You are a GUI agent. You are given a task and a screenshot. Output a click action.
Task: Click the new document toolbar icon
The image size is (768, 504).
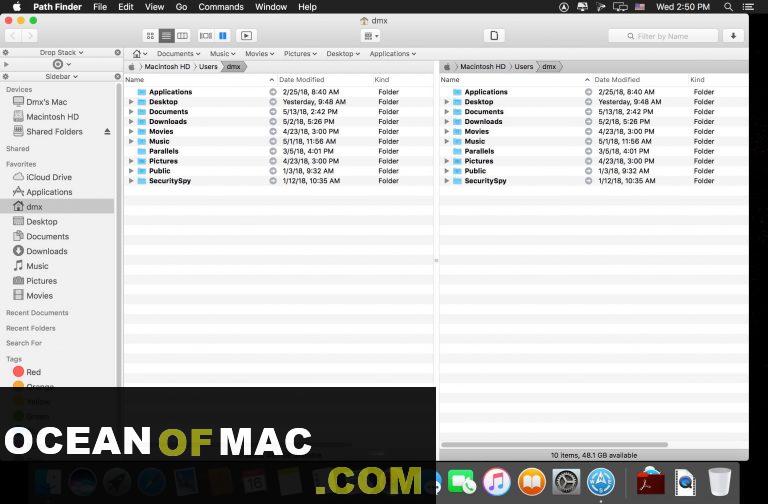(x=494, y=36)
